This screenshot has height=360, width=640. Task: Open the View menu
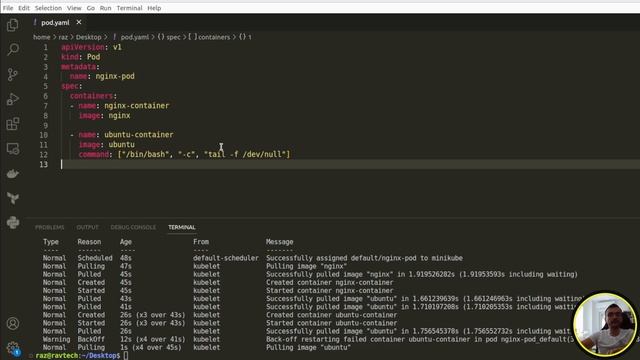74,8
